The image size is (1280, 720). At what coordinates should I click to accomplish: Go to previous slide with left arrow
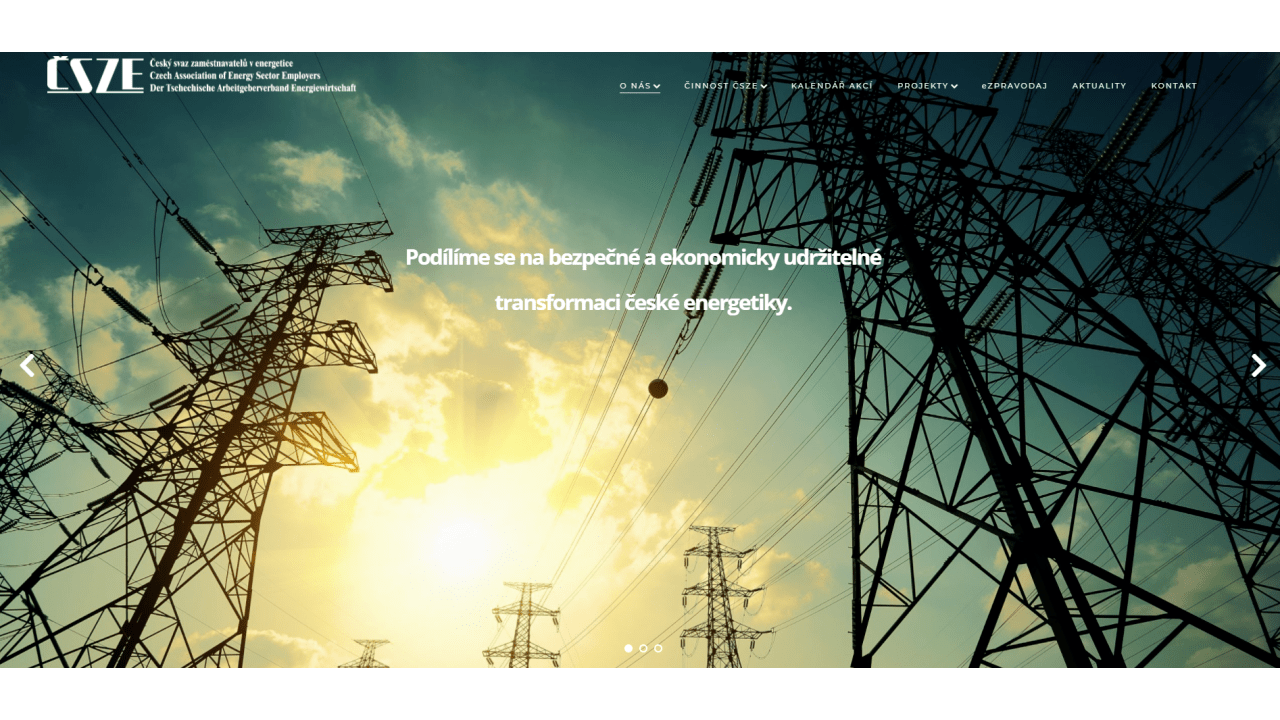[x=27, y=366]
